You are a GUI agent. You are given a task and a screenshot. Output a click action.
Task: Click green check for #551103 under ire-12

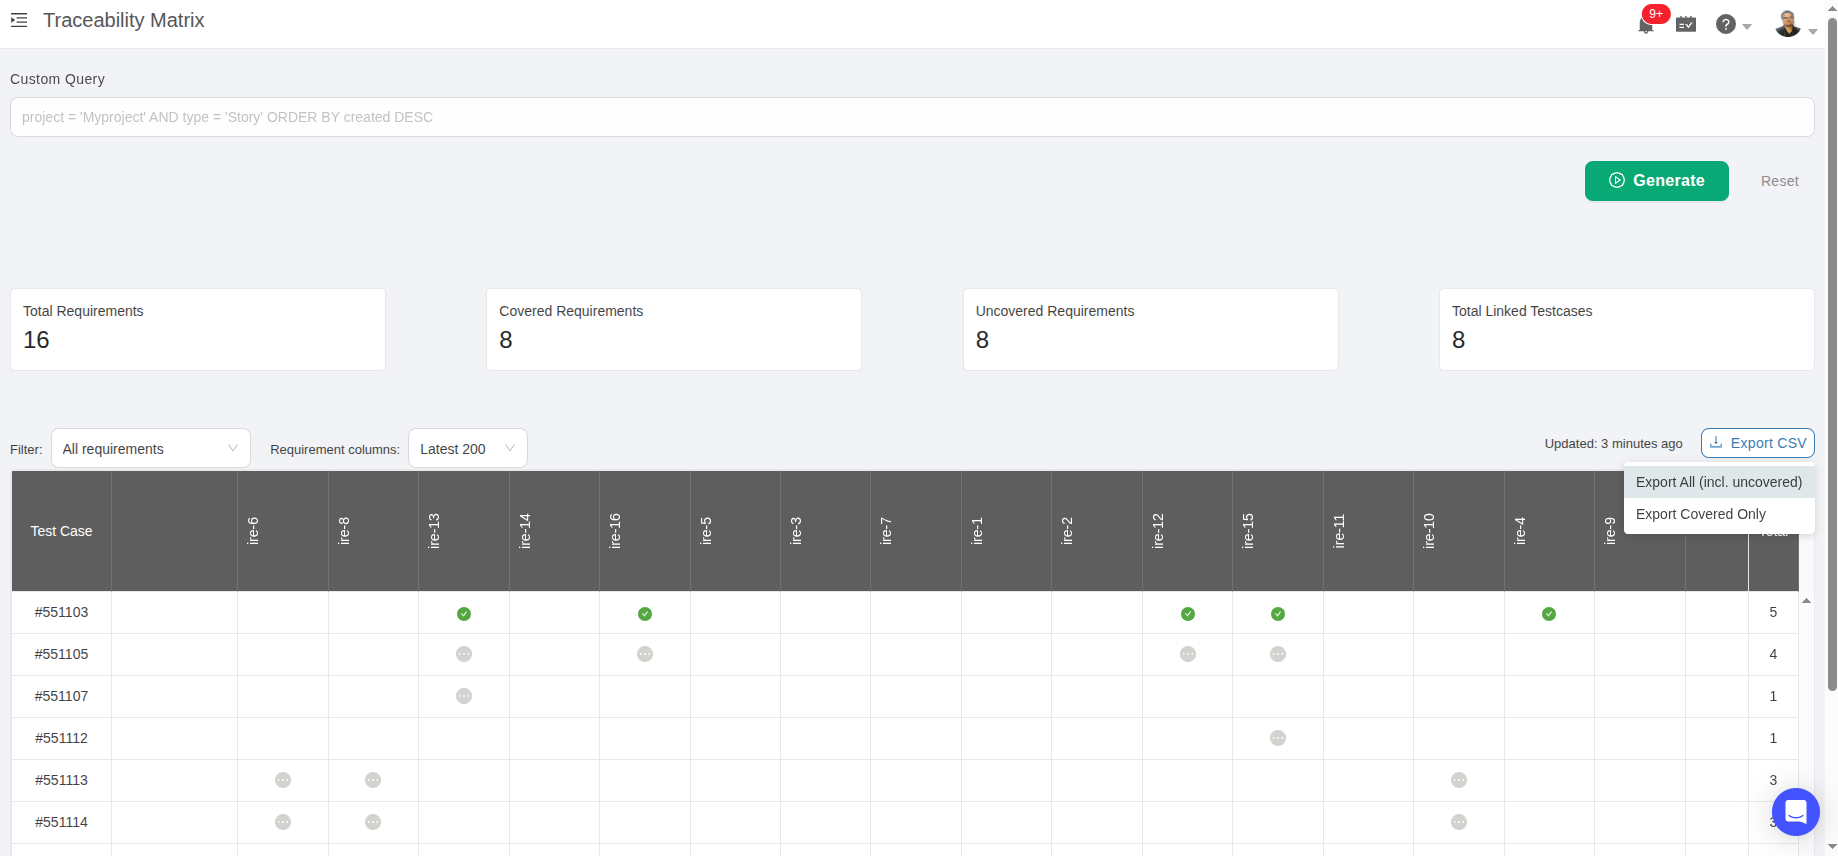coord(1188,614)
